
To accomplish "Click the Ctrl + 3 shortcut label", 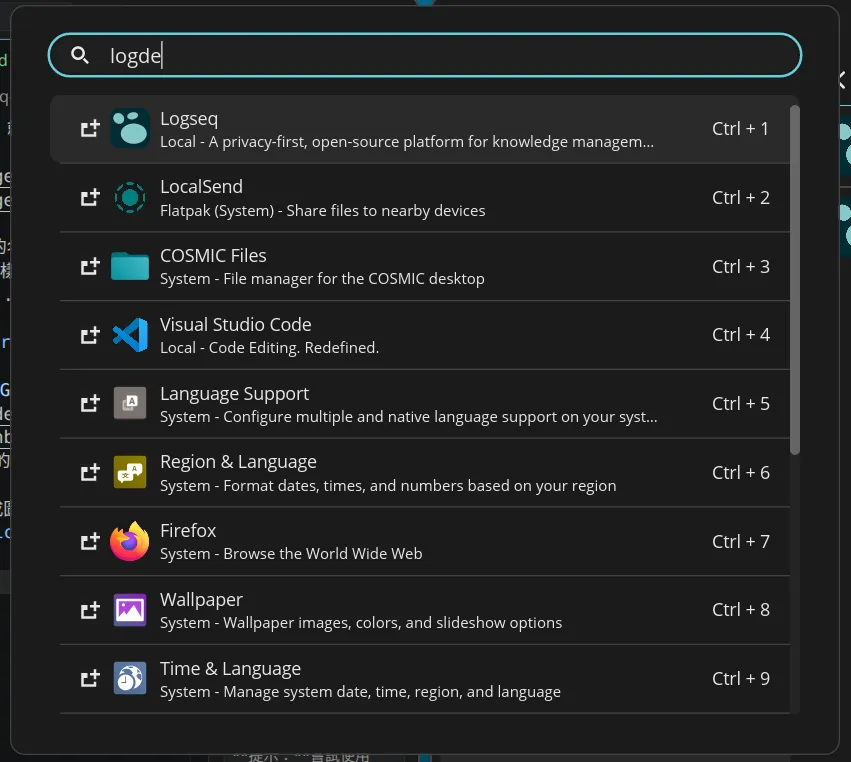I will (740, 266).
